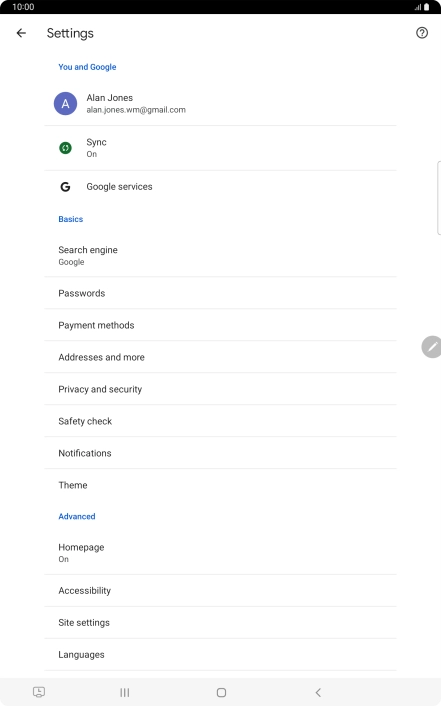The image size is (441, 706).
Task: Open Addresses and more
Action: pyautogui.click(x=221, y=357)
